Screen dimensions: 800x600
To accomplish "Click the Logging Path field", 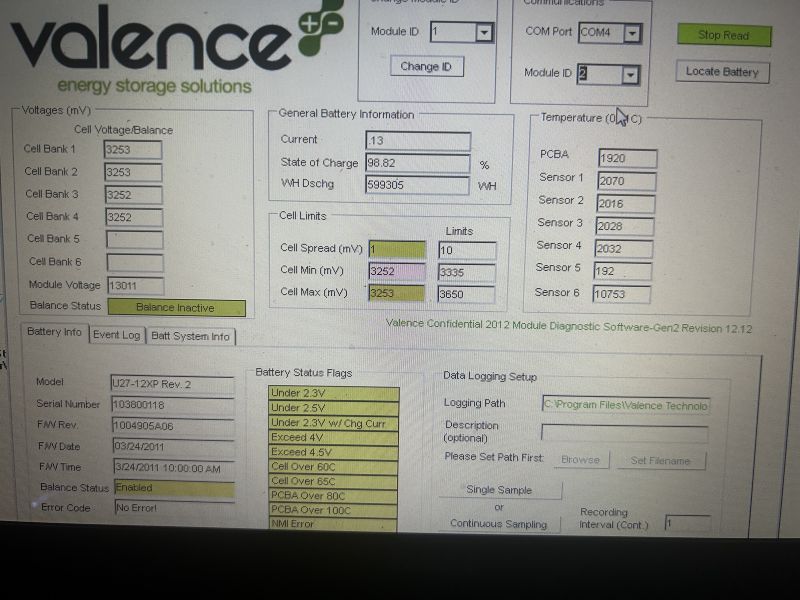I will 626,405.
